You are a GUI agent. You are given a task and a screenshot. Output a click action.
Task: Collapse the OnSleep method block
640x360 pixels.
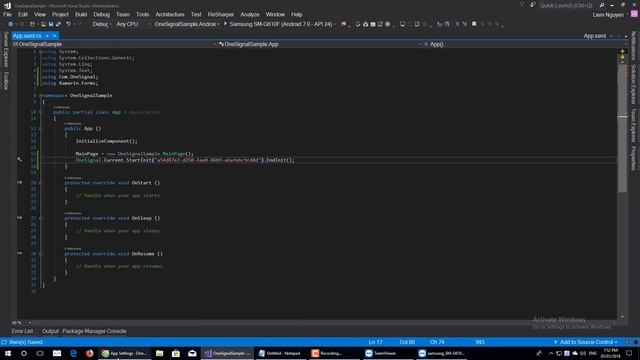[40, 218]
